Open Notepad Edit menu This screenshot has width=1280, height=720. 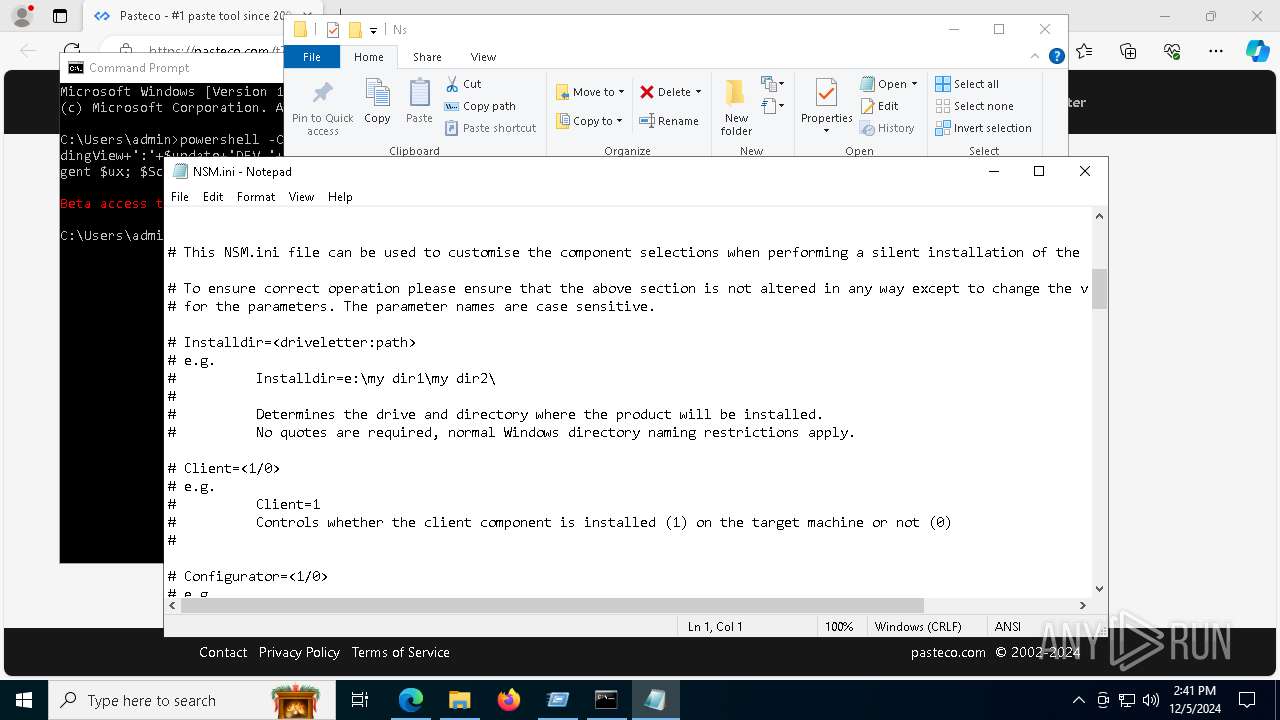pos(213,197)
